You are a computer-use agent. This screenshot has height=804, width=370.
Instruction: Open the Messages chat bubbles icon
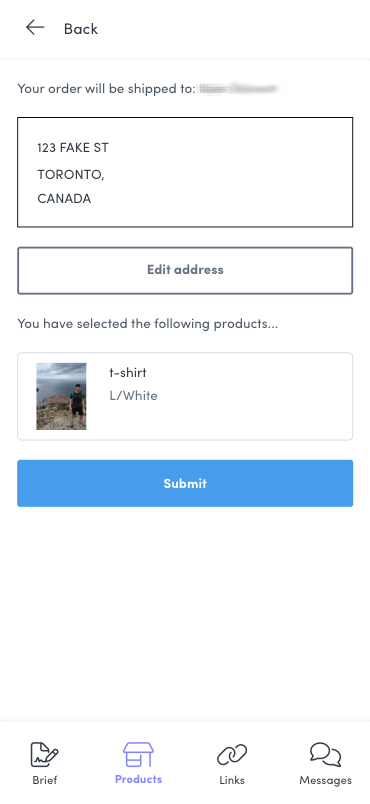point(325,755)
